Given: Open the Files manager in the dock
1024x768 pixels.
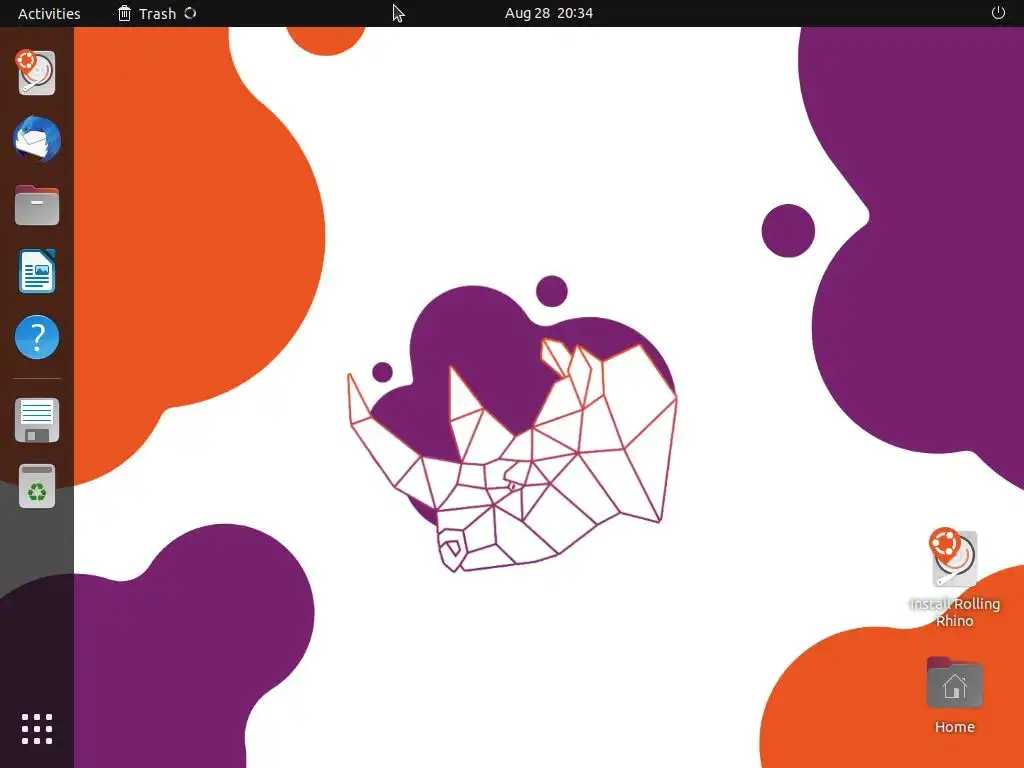Looking at the screenshot, I should pos(37,205).
